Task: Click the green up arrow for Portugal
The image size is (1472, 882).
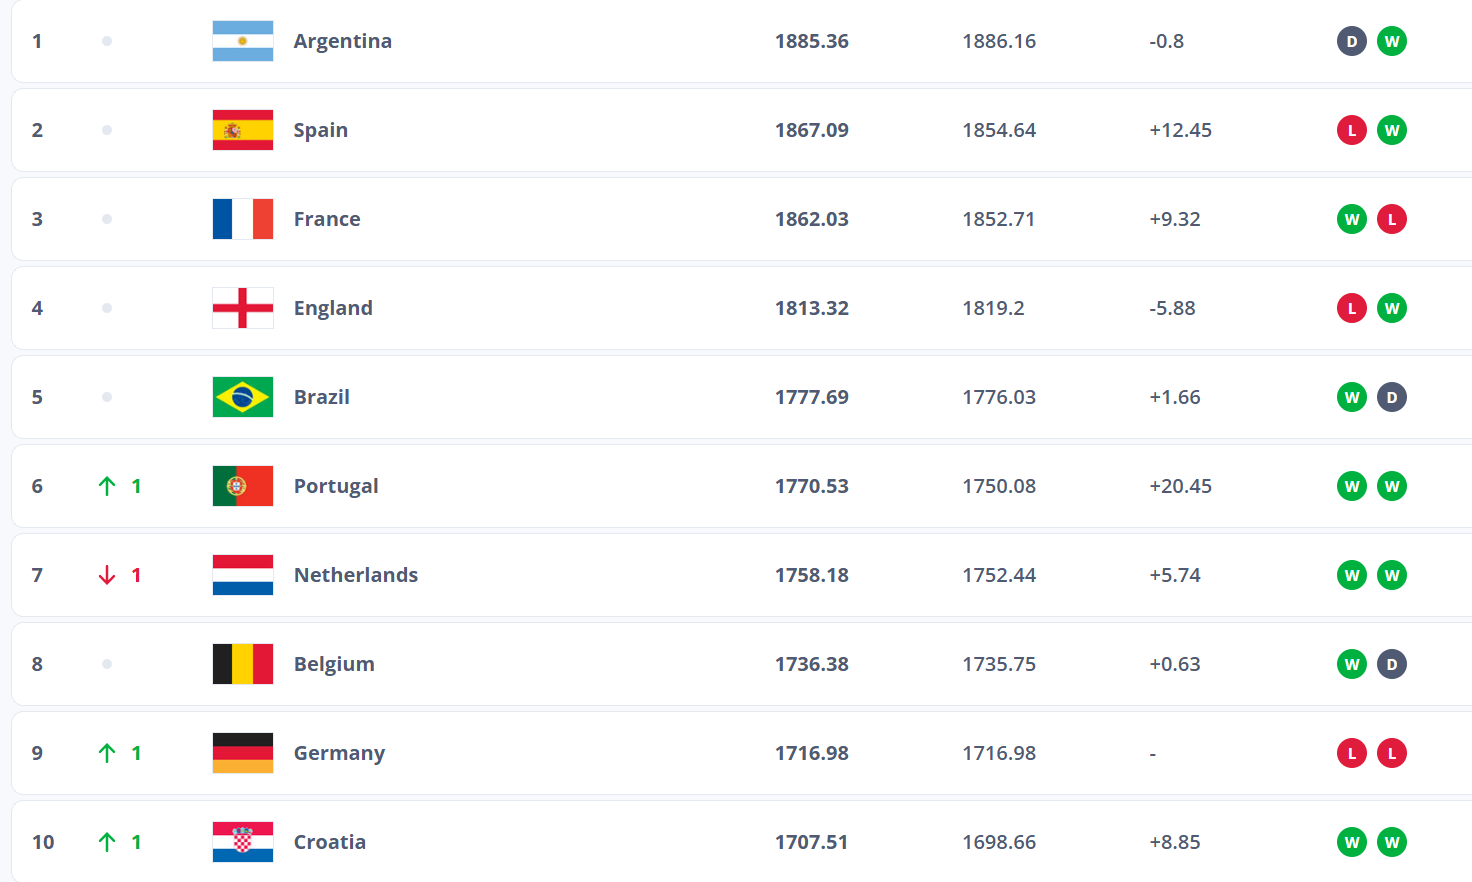Action: (x=107, y=486)
